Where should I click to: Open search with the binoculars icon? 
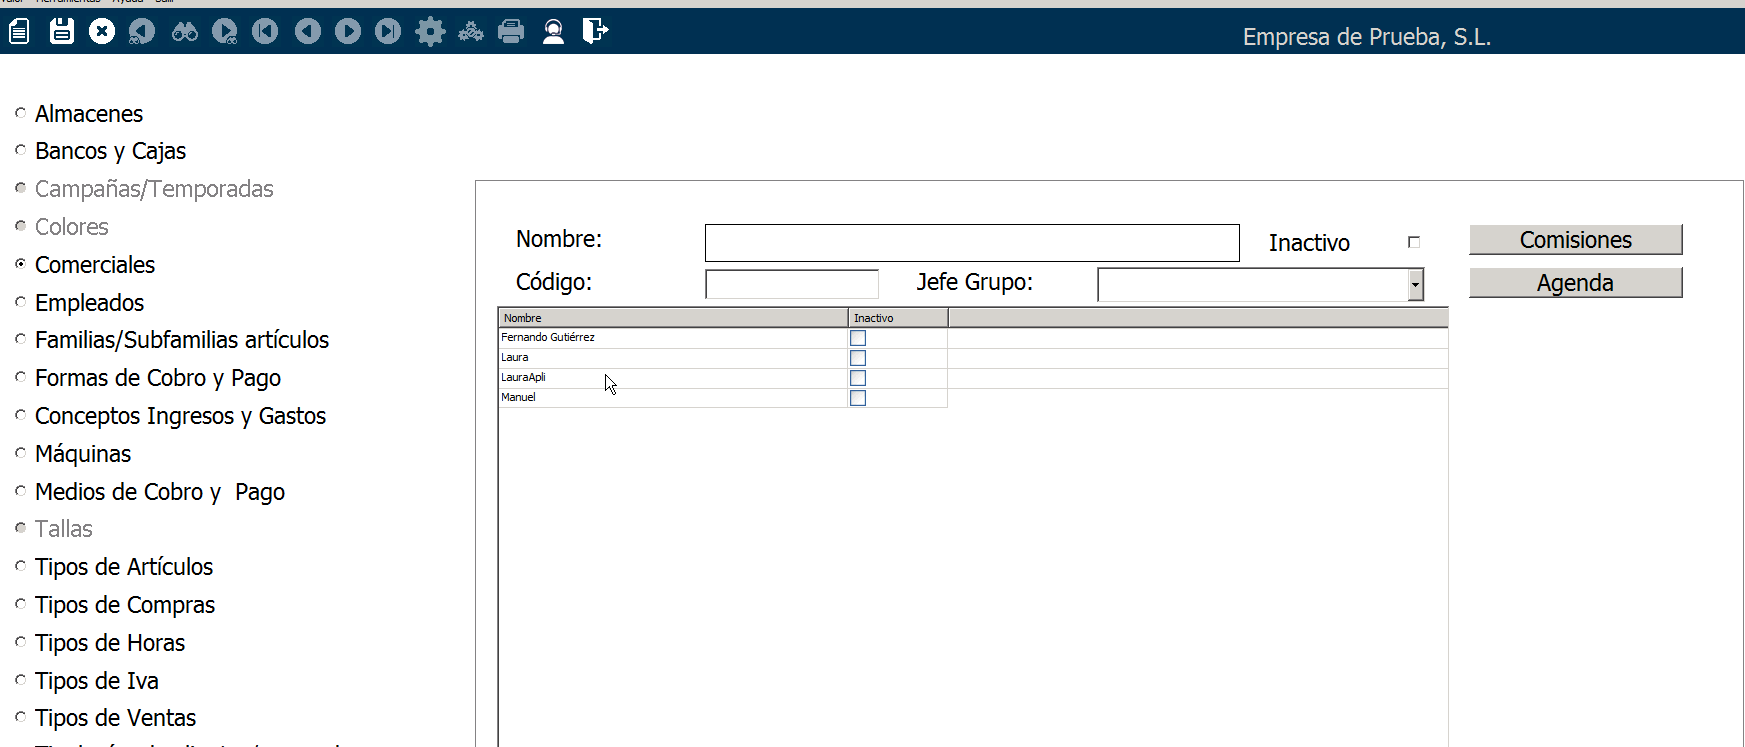pos(185,32)
